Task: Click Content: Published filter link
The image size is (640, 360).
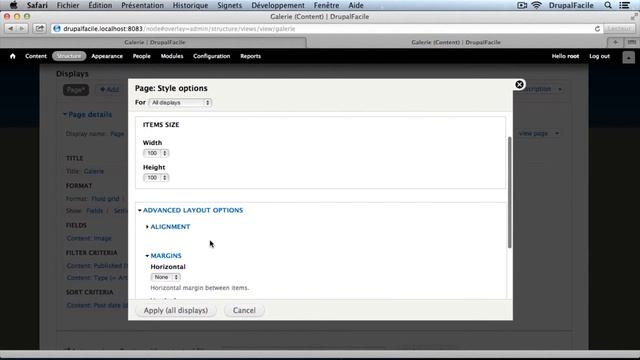Action: (97, 266)
